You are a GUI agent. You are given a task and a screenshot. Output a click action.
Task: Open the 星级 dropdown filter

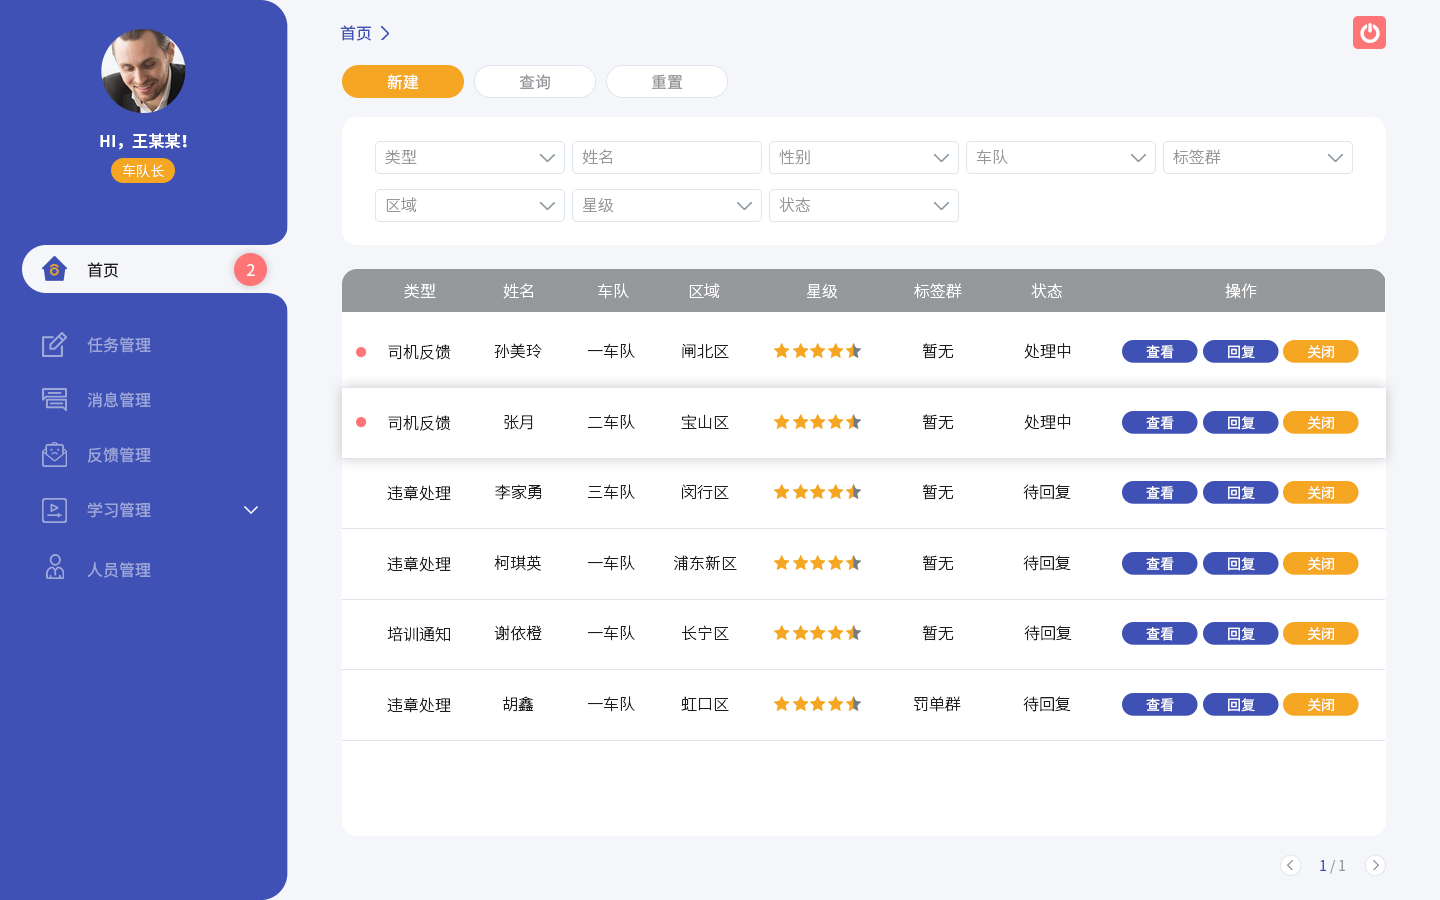click(x=667, y=205)
